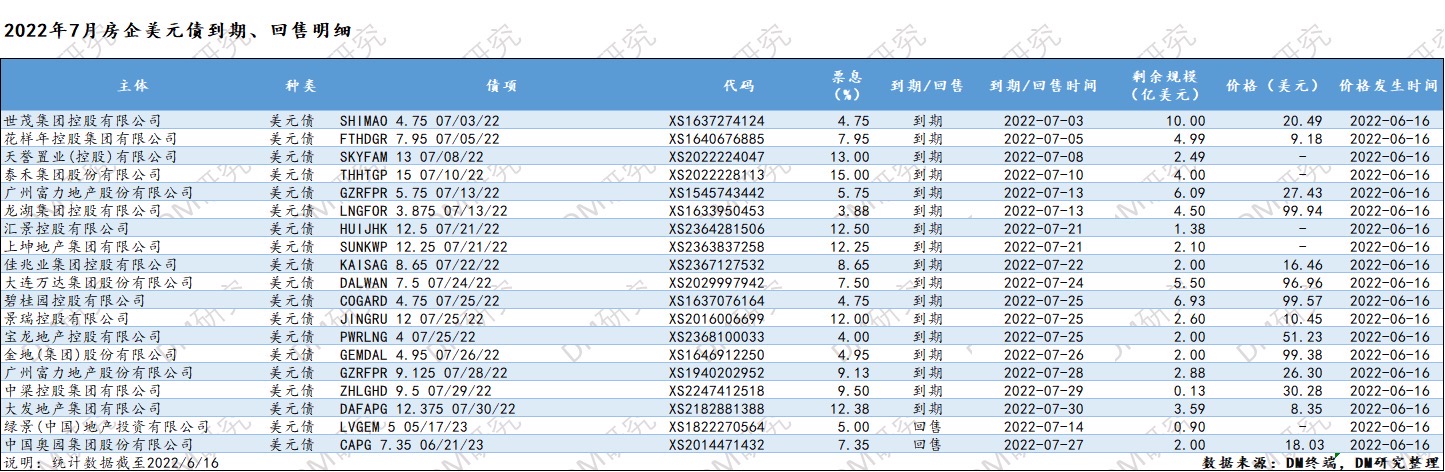Click the 票息 (%) column header
The height and width of the screenshot is (472, 1445).
(847, 86)
